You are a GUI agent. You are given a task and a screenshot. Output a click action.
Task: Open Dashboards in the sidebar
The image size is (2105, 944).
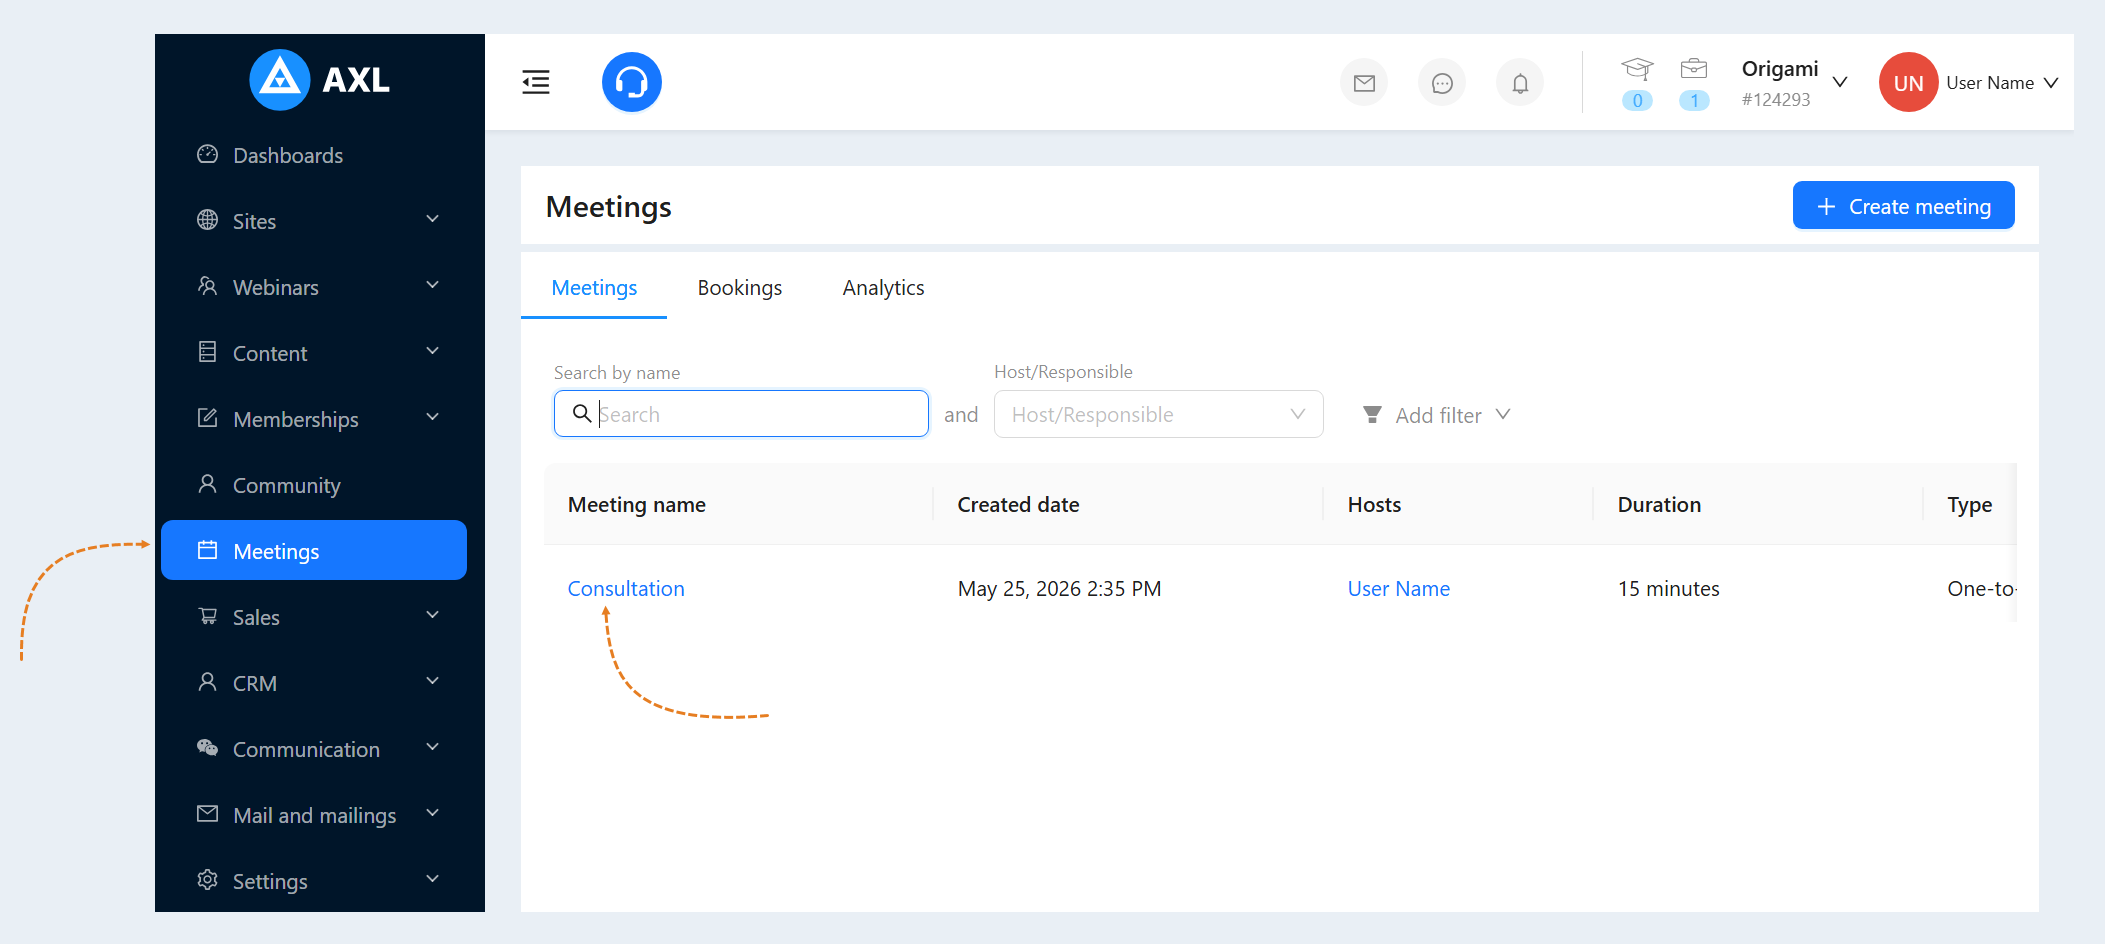tap(314, 155)
